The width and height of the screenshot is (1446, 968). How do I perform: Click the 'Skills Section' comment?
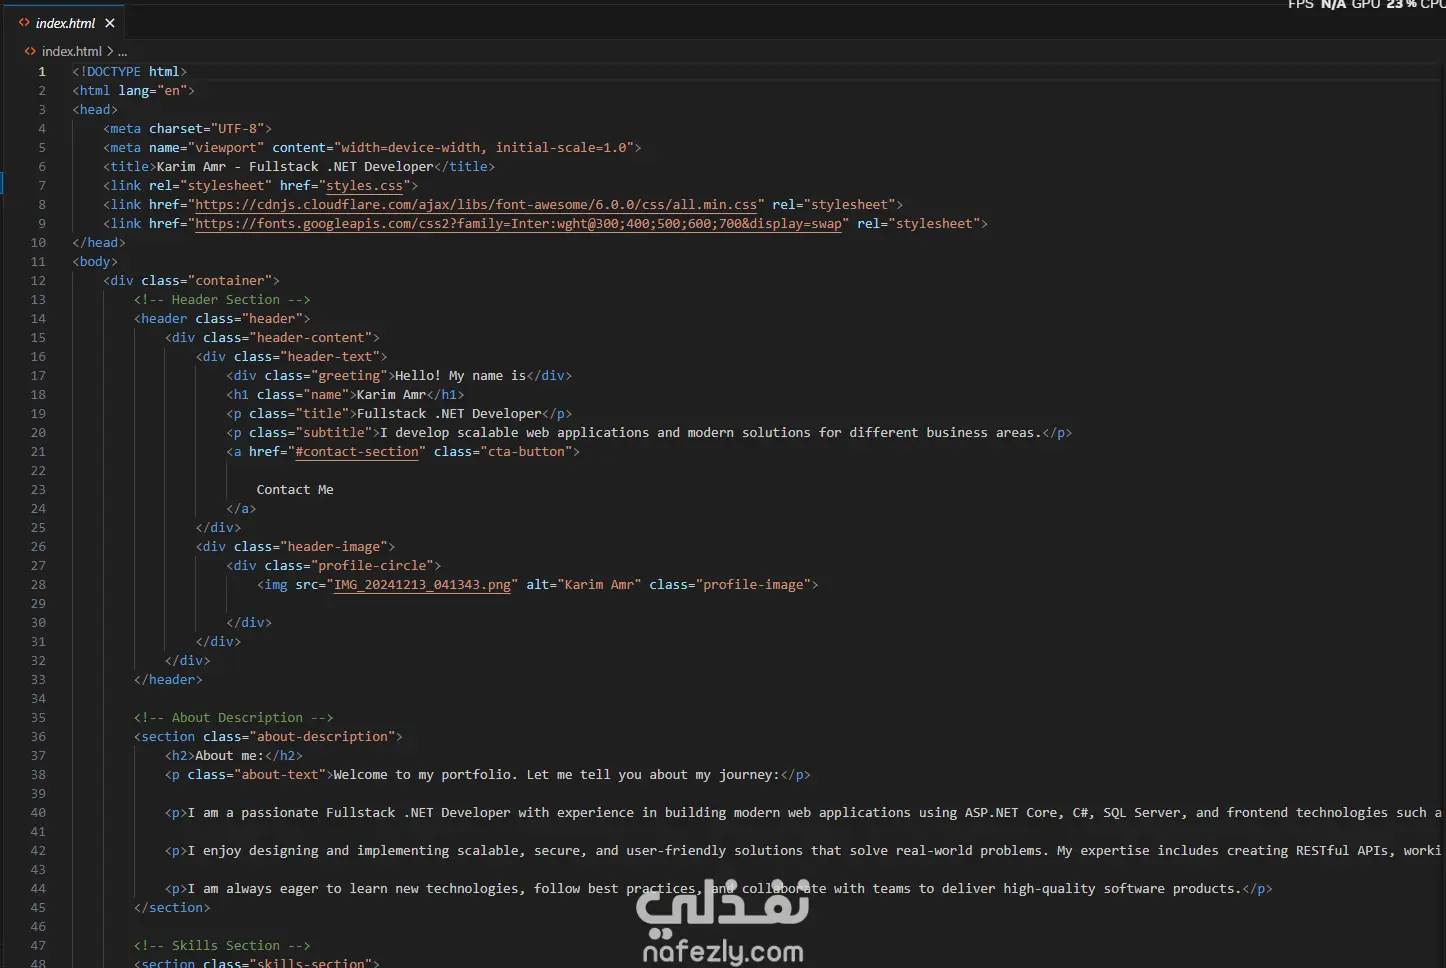(x=222, y=946)
